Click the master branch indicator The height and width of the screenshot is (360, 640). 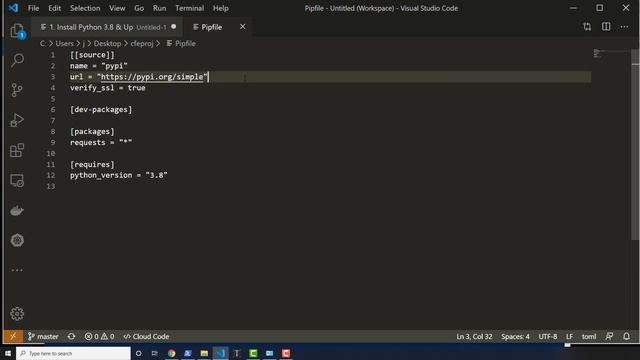point(43,336)
